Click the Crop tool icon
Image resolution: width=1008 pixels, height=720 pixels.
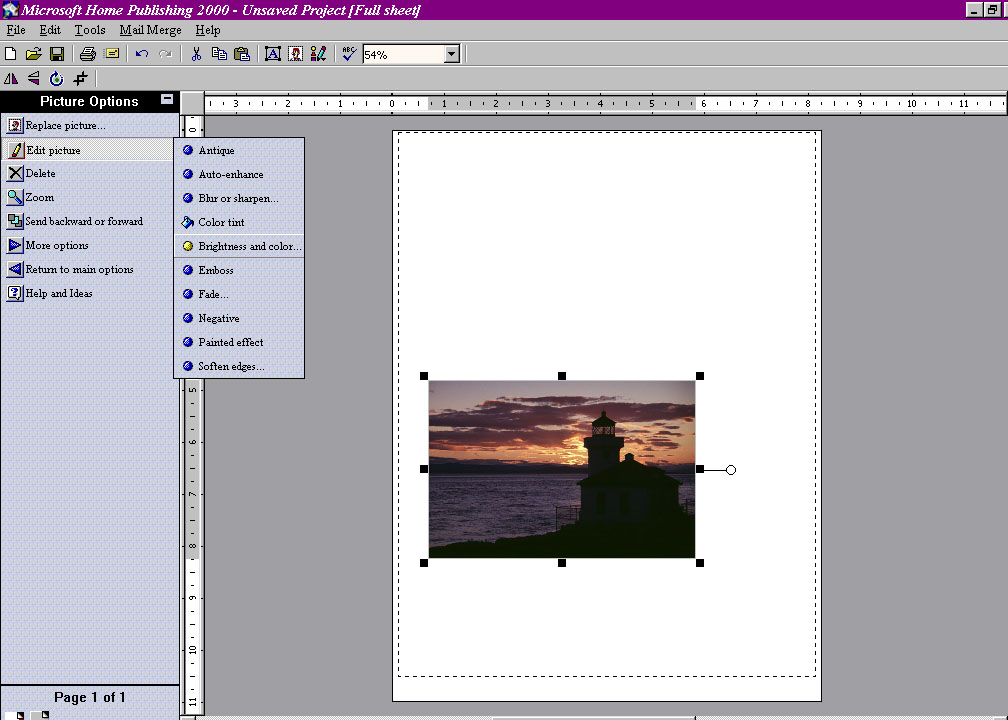[x=80, y=79]
